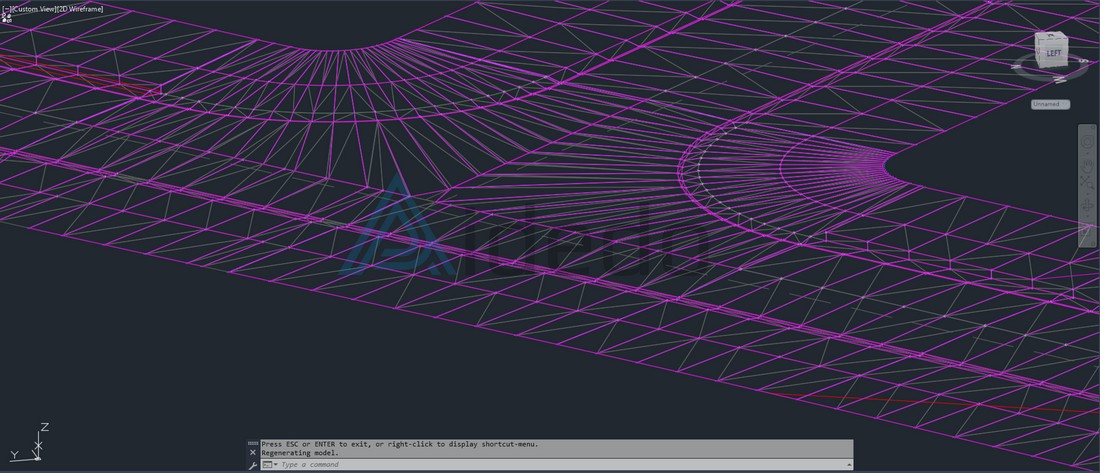Select Zoom Extents tool in navigation bar
The width and height of the screenshot is (1100, 473).
pos(1088,181)
